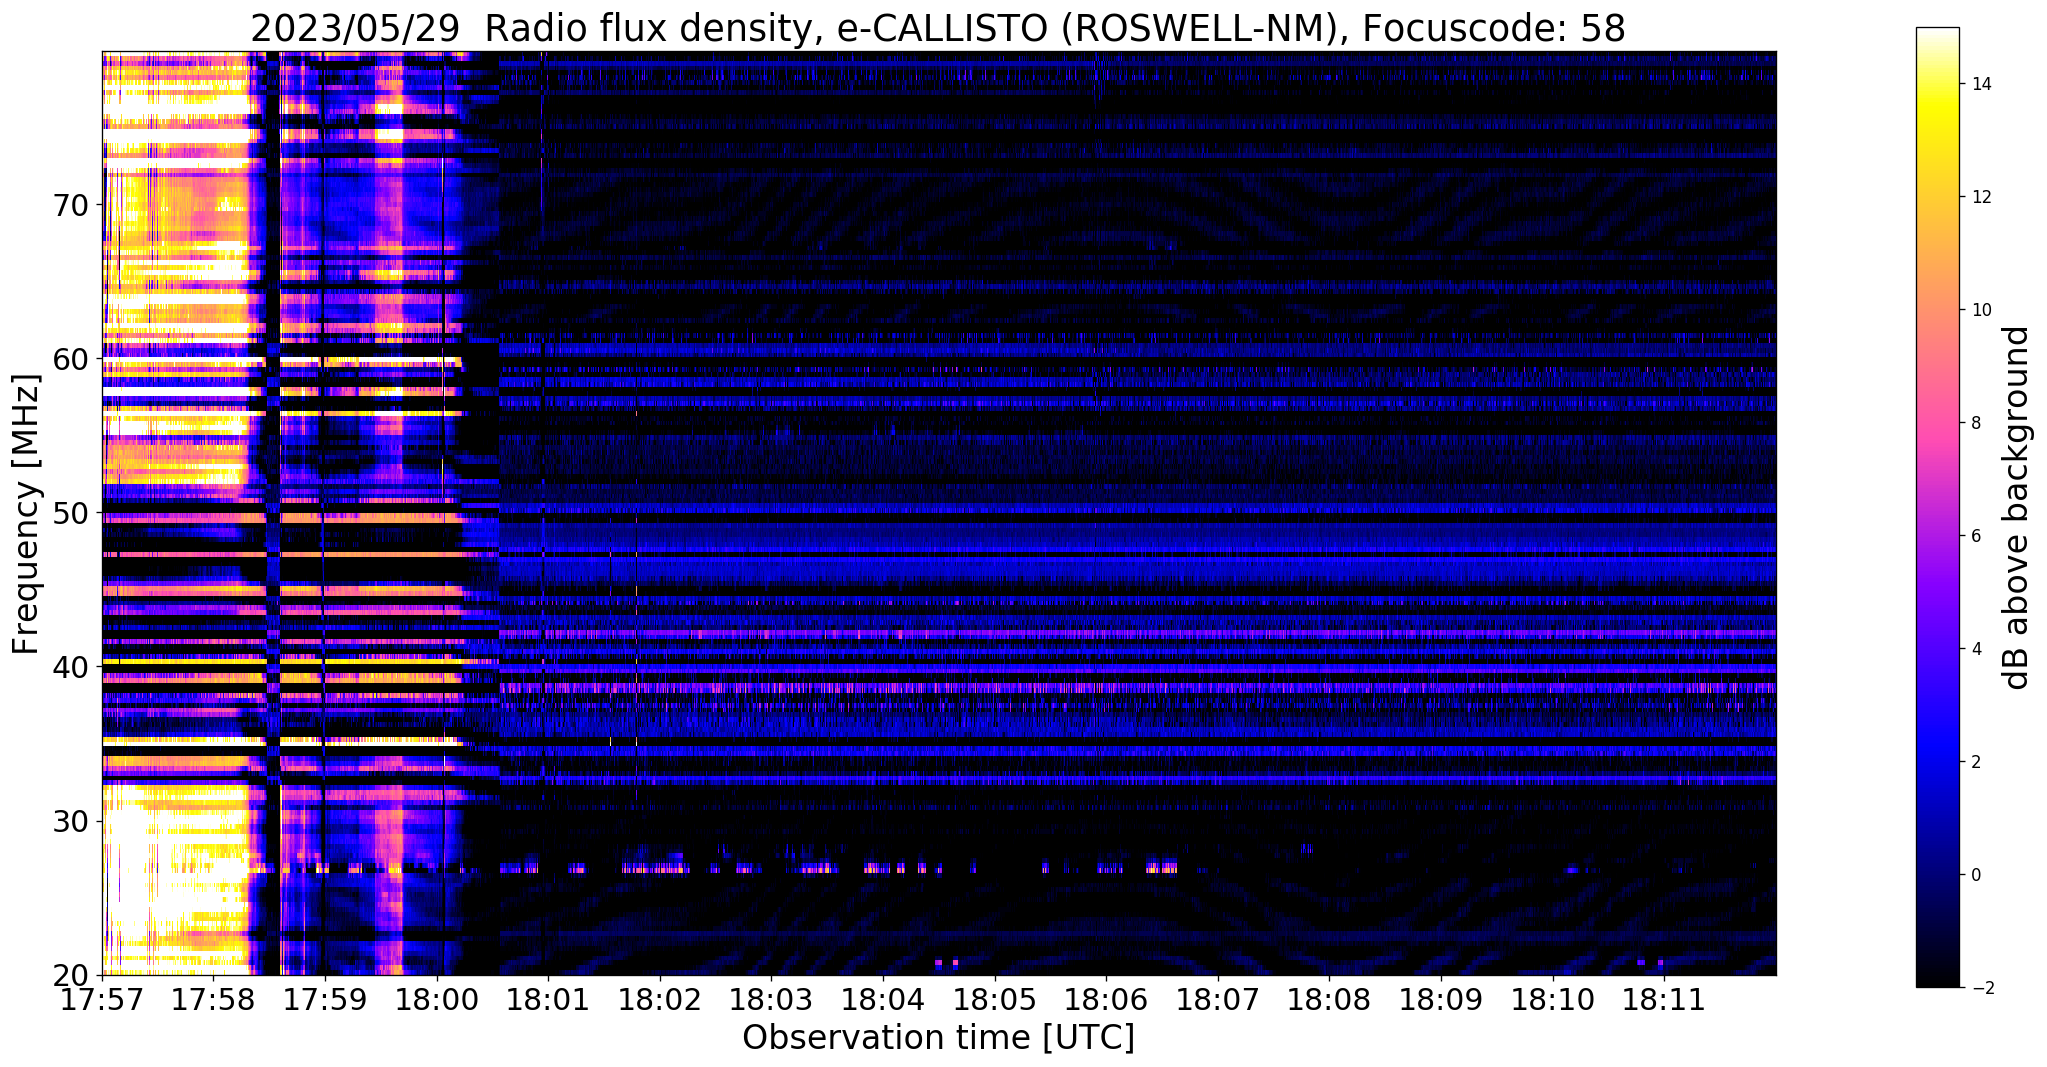Click the colorbar tick label 14
This screenshot has height=1067, width=2047.
click(x=1981, y=84)
